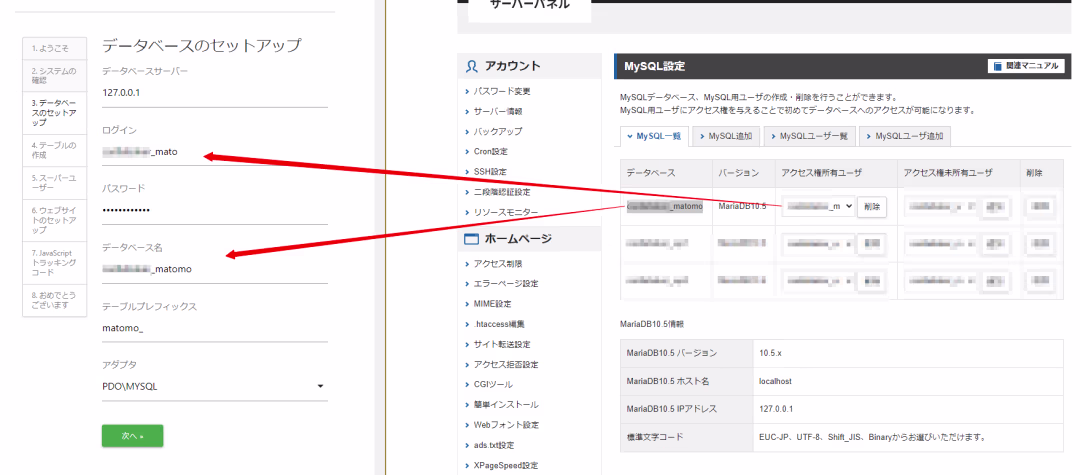The height and width of the screenshot is (475, 1080).
Task: Click the green 次へ button
Action: click(x=132, y=436)
